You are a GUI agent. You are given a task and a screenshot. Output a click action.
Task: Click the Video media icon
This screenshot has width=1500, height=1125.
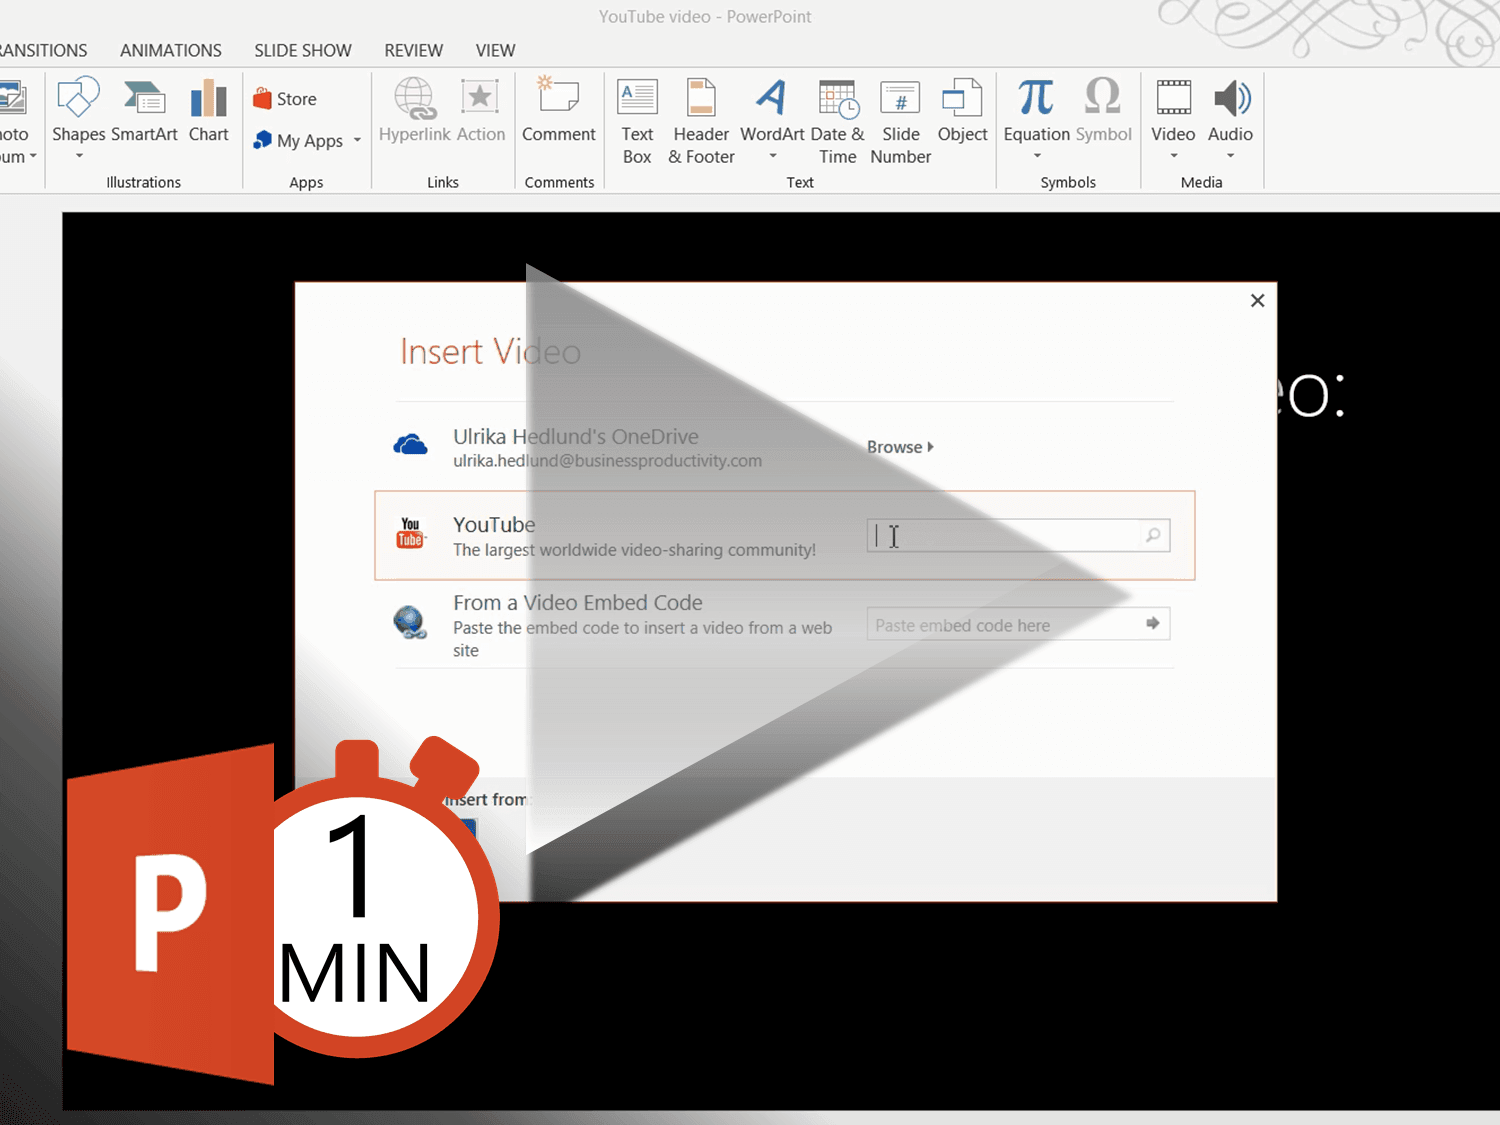(x=1173, y=98)
